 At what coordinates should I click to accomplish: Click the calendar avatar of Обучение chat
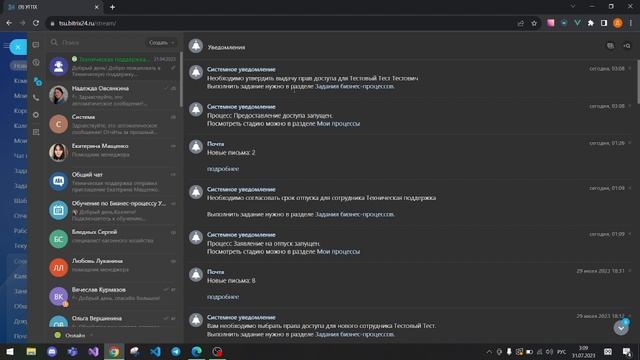58,210
